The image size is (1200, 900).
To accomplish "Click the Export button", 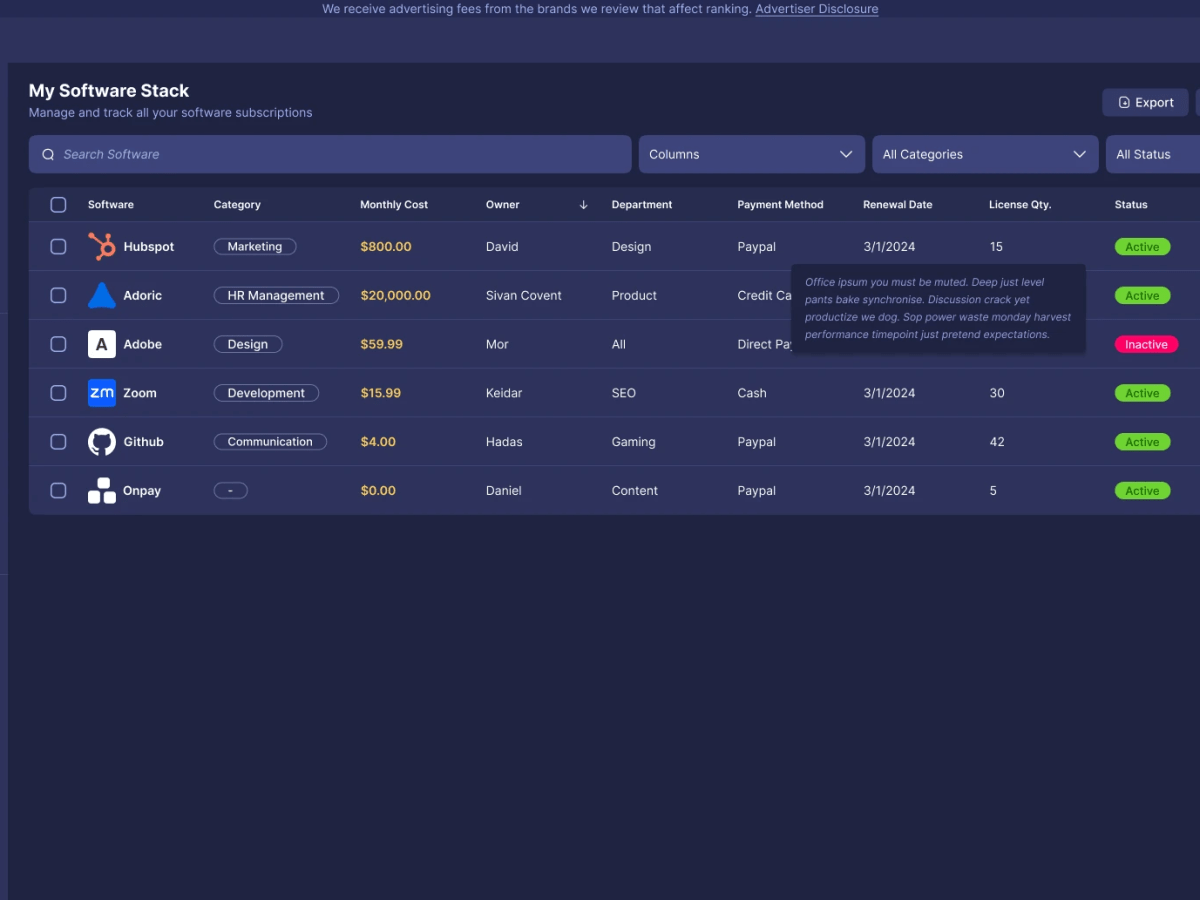I will click(x=1145, y=102).
